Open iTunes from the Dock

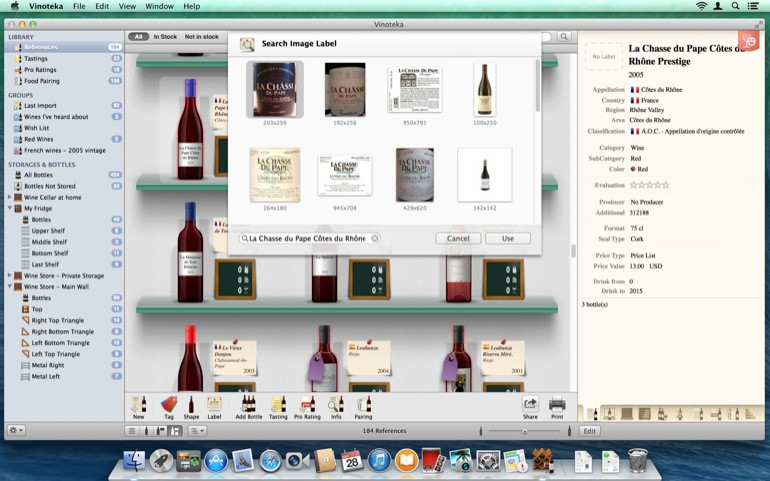[x=379, y=461]
